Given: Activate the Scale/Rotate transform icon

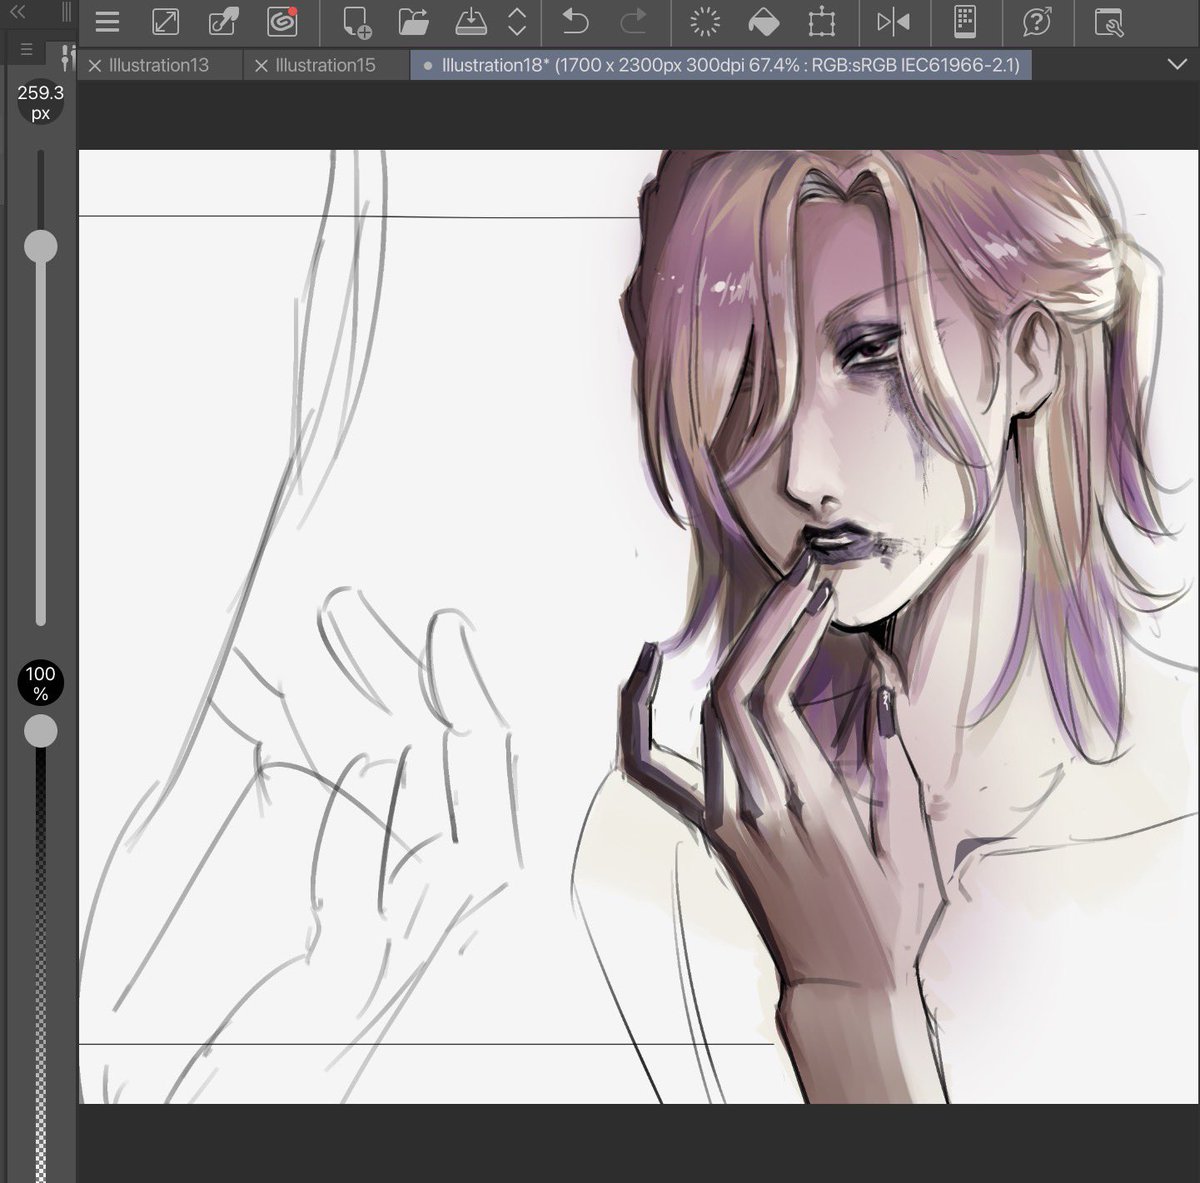Looking at the screenshot, I should (x=821, y=21).
